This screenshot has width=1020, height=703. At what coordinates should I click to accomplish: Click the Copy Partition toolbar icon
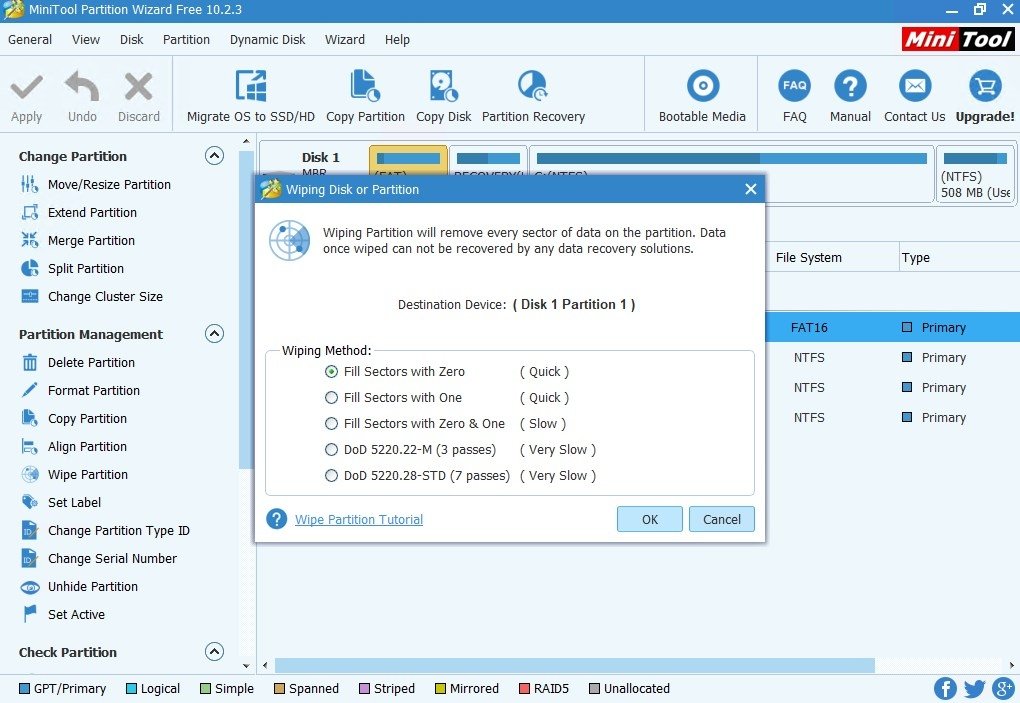click(365, 86)
